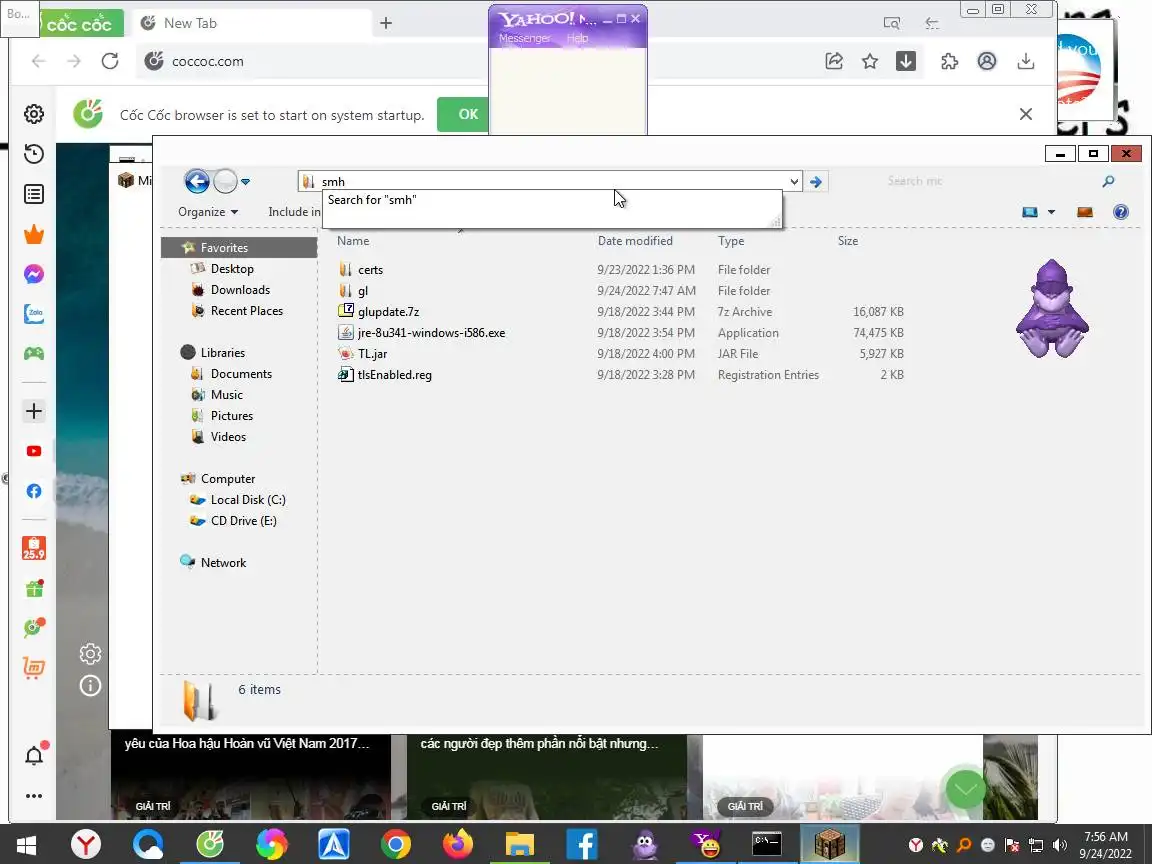Open Zalo from Cốc Cốc sidebar

(x=34, y=314)
